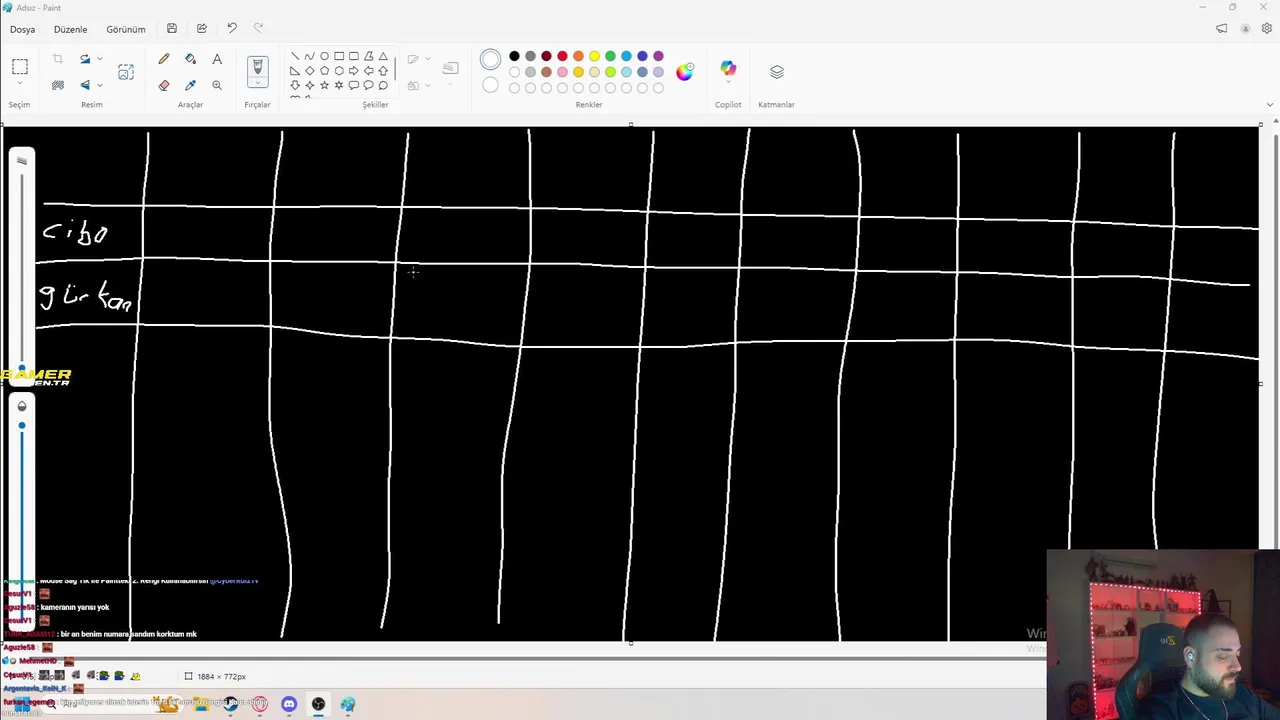This screenshot has height=720, width=1280.
Task: Expand the ribbon collapse chevron
Action: (x=1270, y=105)
